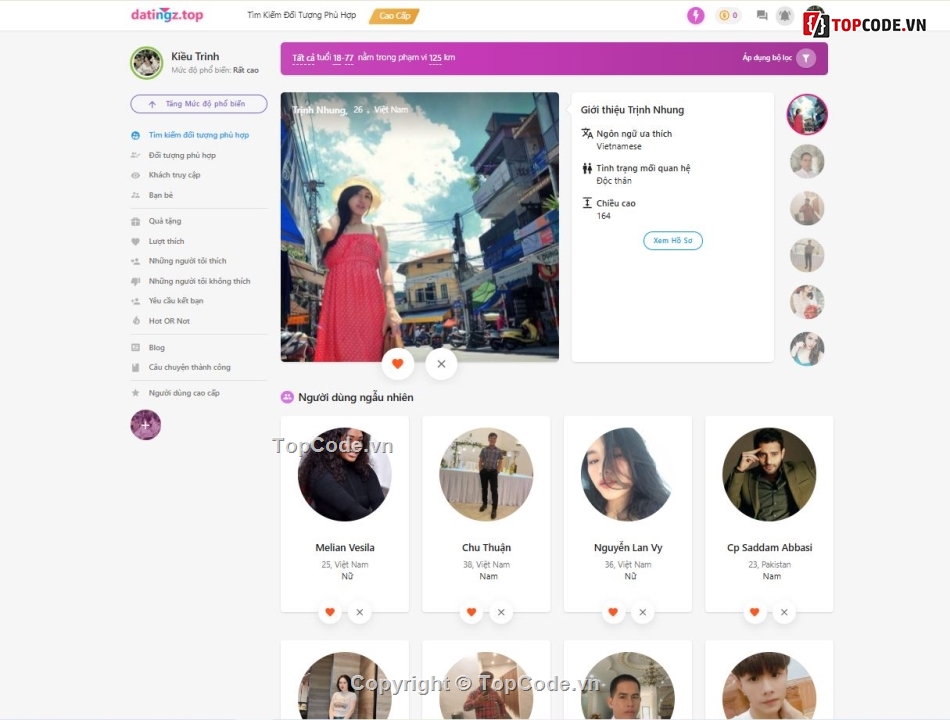Like Nguyễn Lan Vy with the heart icon
950x720 pixels.
[x=613, y=612]
